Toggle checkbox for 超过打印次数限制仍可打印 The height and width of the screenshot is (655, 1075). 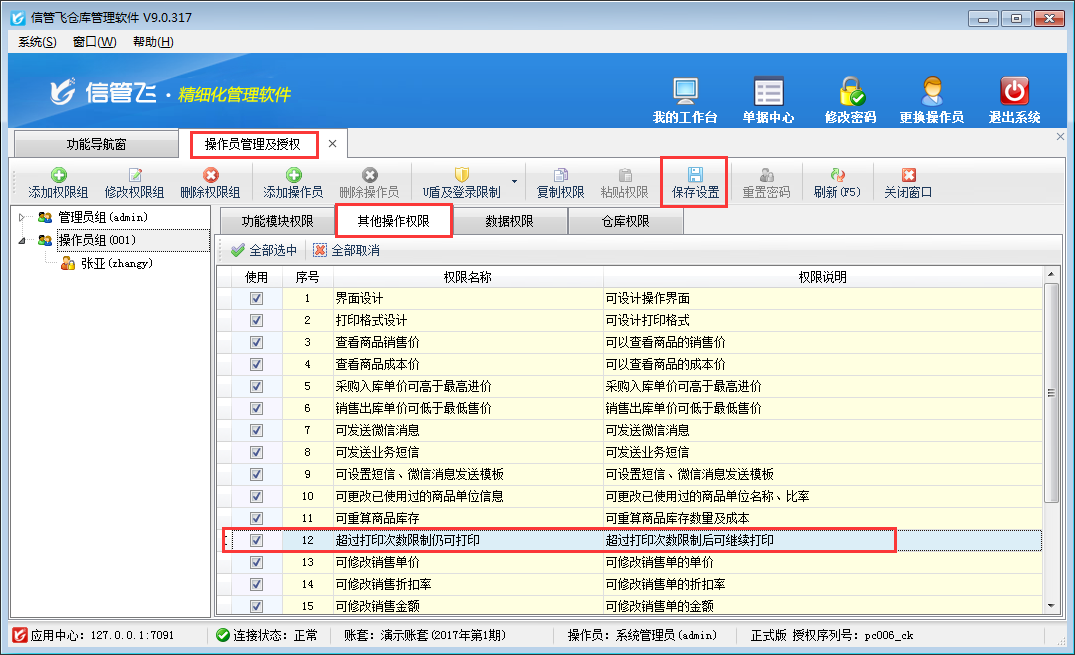[x=256, y=541]
